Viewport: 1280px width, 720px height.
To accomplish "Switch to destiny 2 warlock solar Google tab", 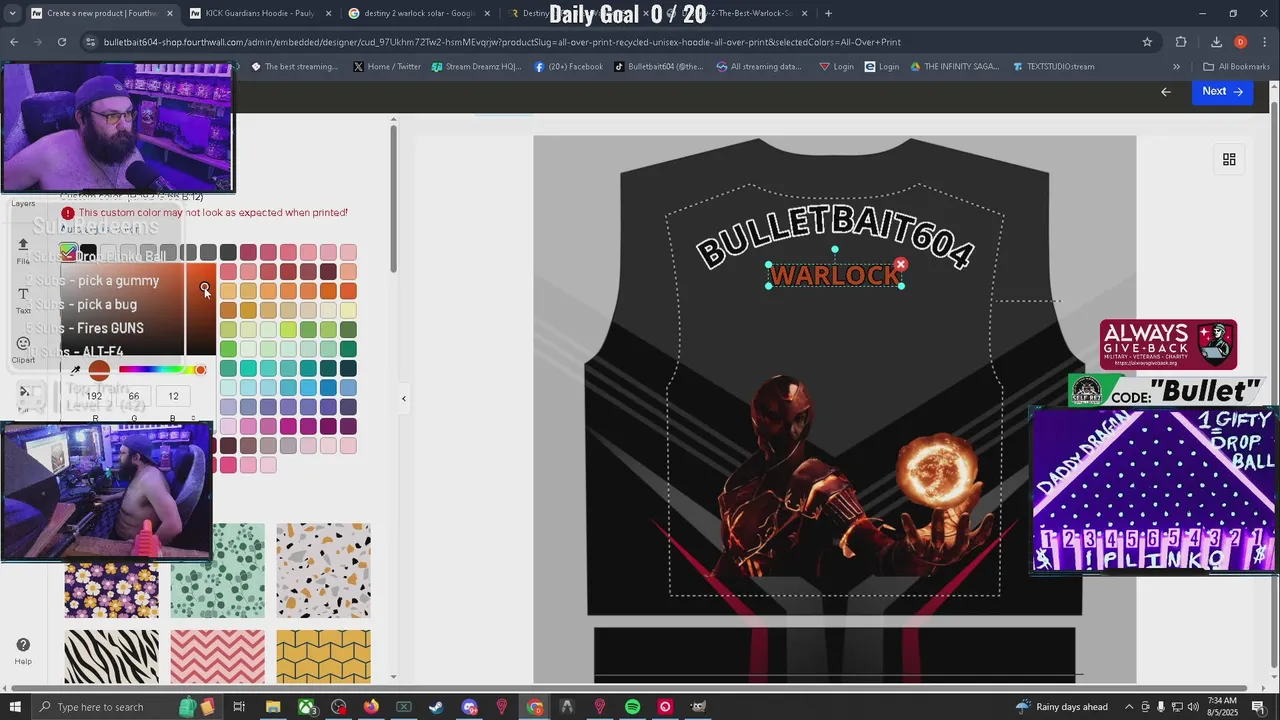I will [x=417, y=13].
